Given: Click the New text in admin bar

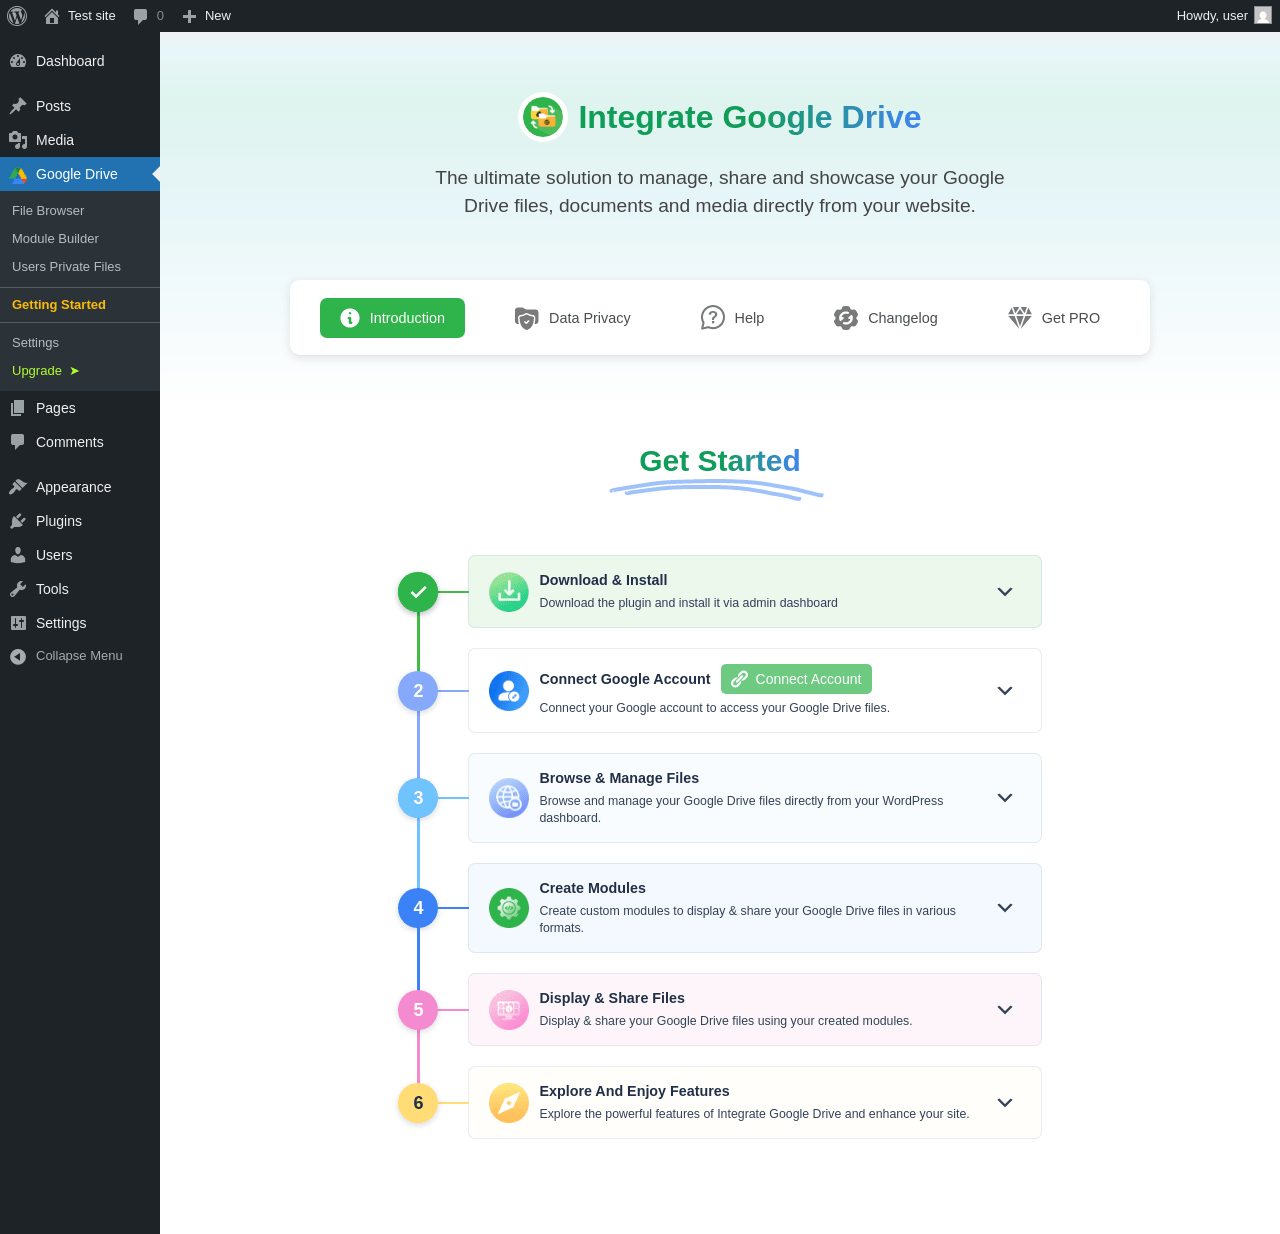Looking at the screenshot, I should 218,16.
